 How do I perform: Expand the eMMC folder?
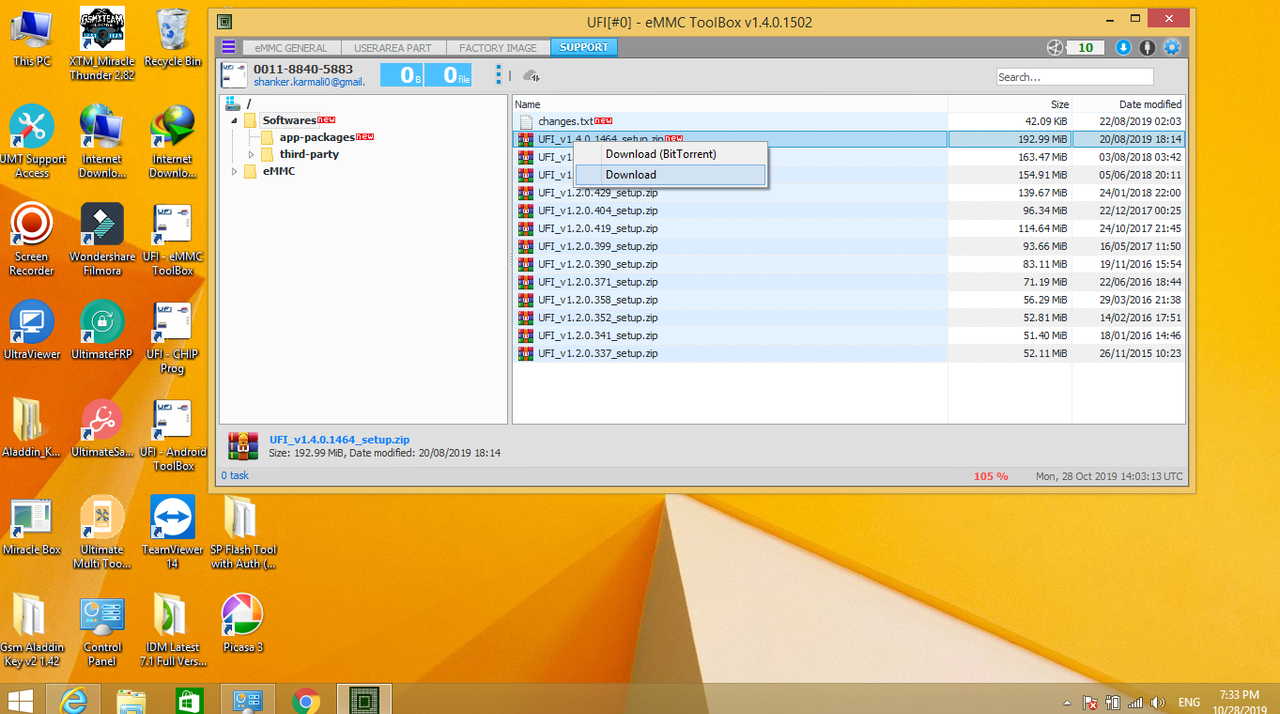(234, 171)
